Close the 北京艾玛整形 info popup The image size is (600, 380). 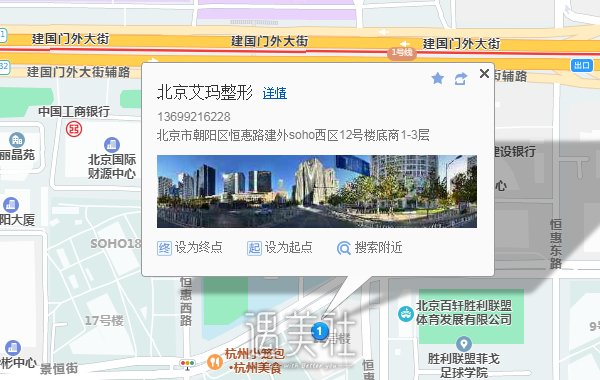(x=484, y=73)
